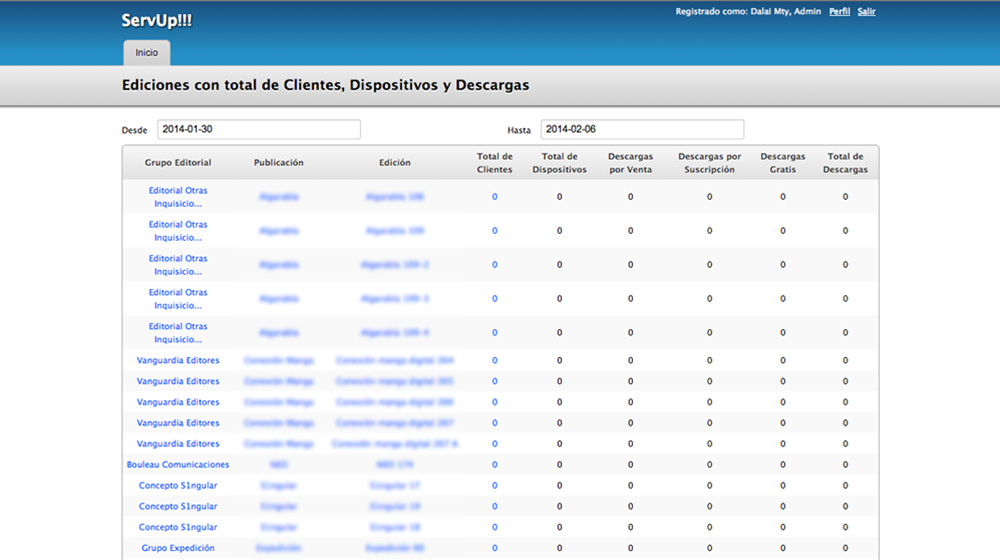Click the Descargas Gratis column header
The height and width of the screenshot is (560, 1000).
pos(782,163)
